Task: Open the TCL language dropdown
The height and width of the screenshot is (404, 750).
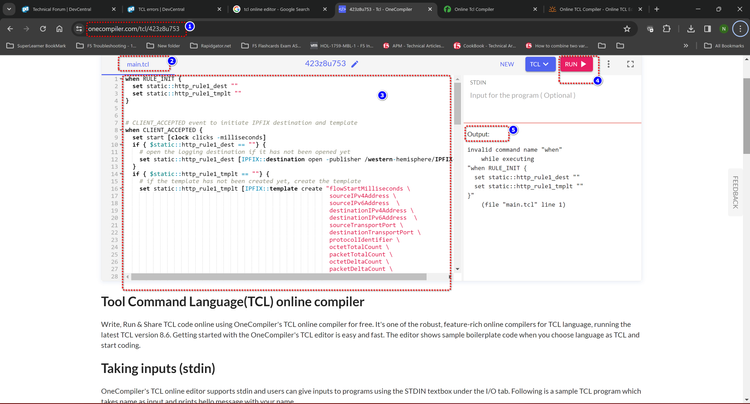Action: tap(540, 64)
